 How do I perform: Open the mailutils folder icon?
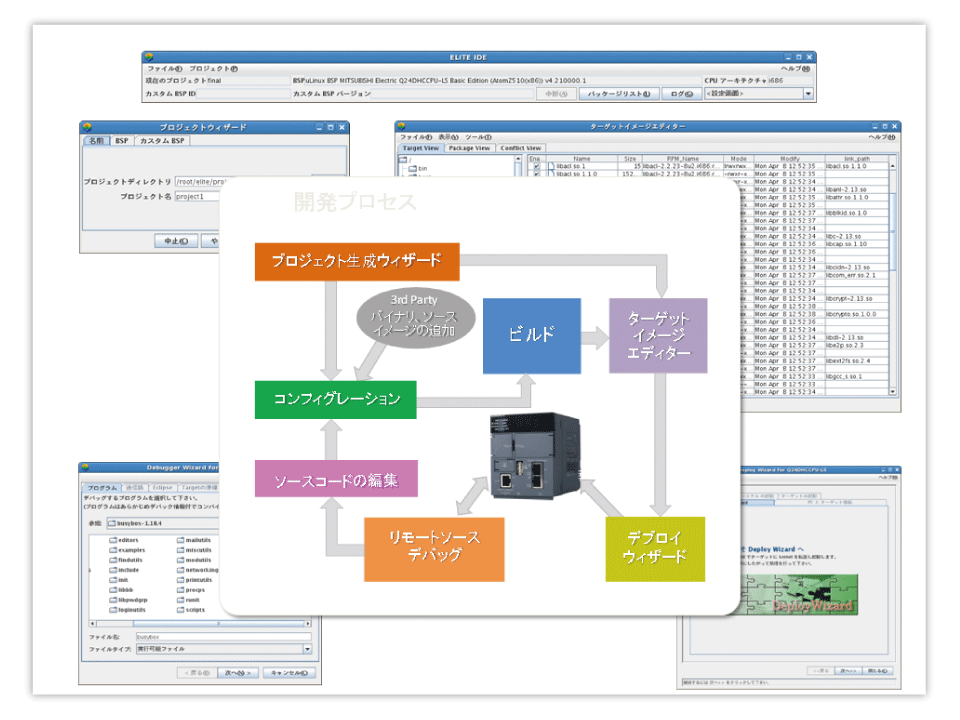[x=180, y=540]
